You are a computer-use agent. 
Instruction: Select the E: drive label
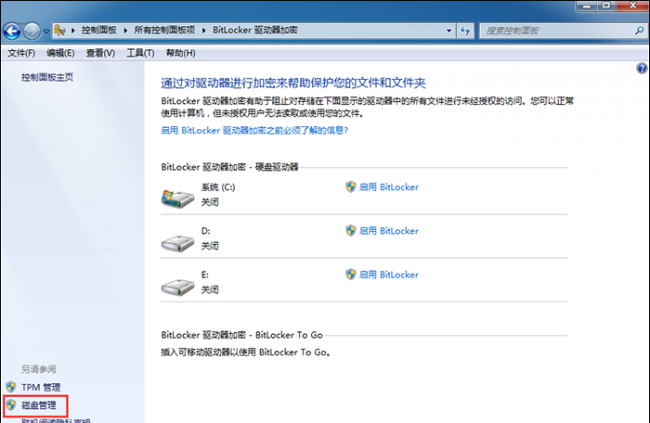pyautogui.click(x=205, y=275)
